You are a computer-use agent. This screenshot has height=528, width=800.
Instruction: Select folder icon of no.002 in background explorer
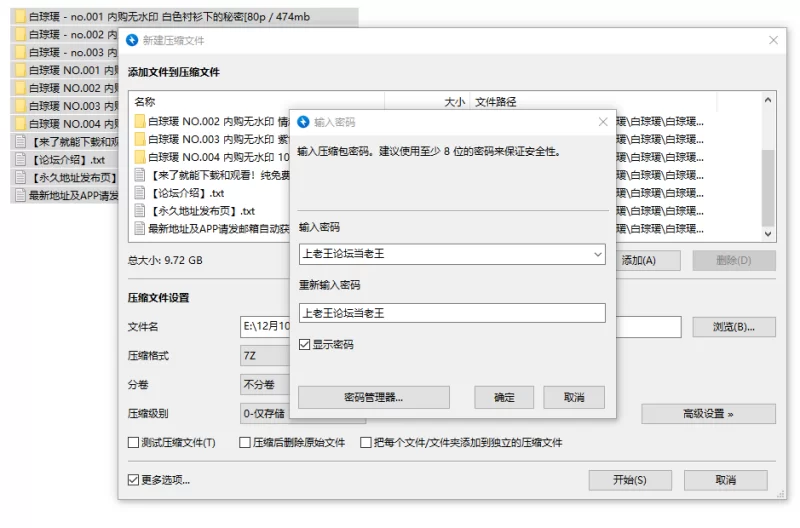point(20,35)
